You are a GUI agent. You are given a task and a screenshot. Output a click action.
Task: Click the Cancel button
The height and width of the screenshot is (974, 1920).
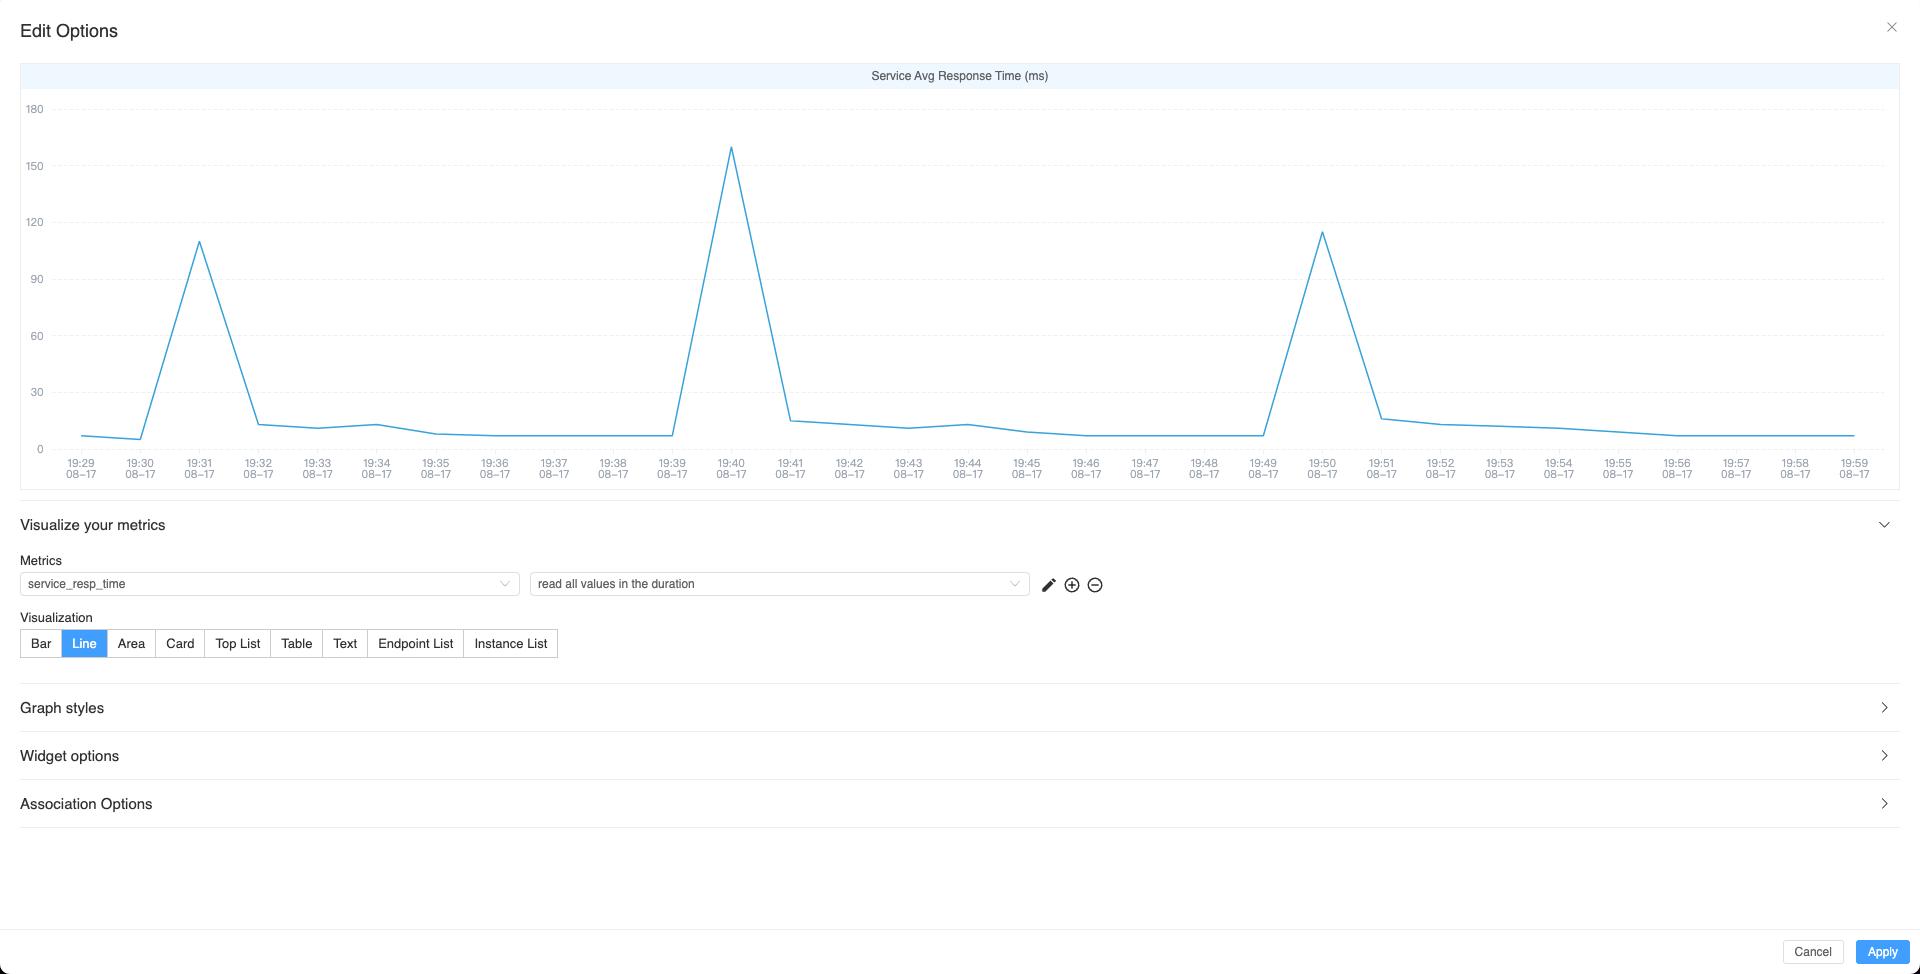(x=1813, y=952)
